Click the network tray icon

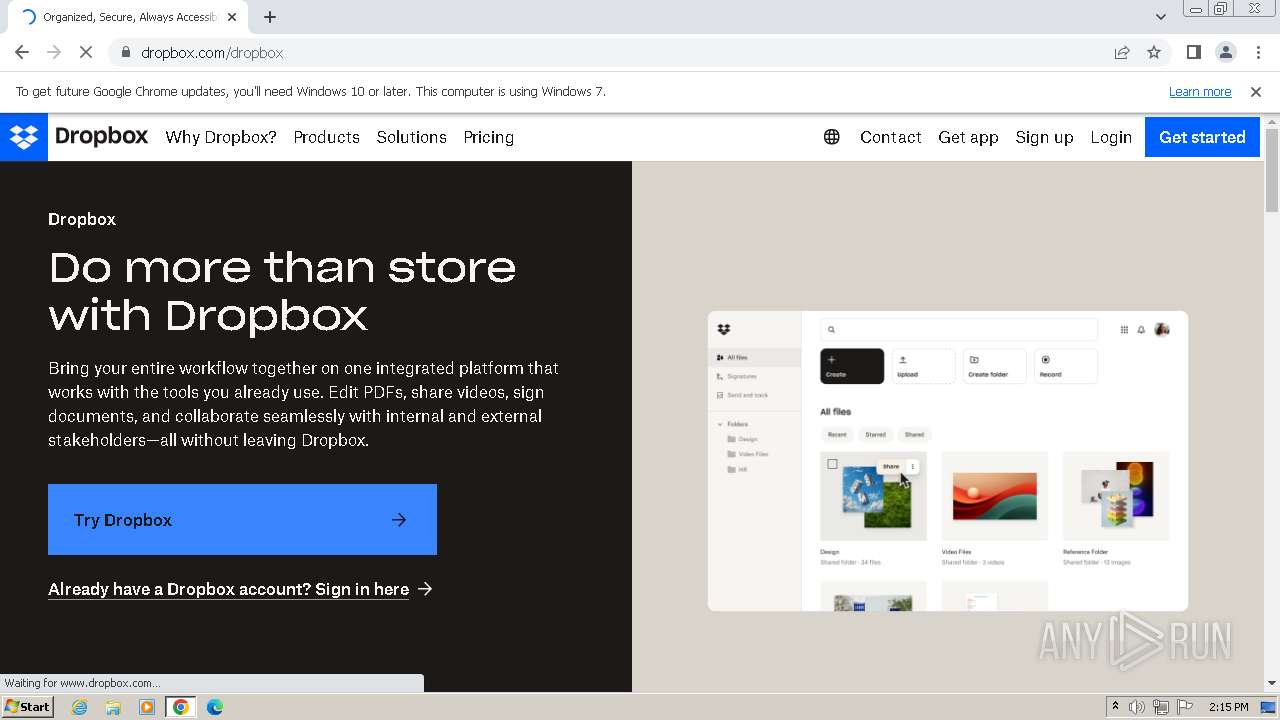1160,707
